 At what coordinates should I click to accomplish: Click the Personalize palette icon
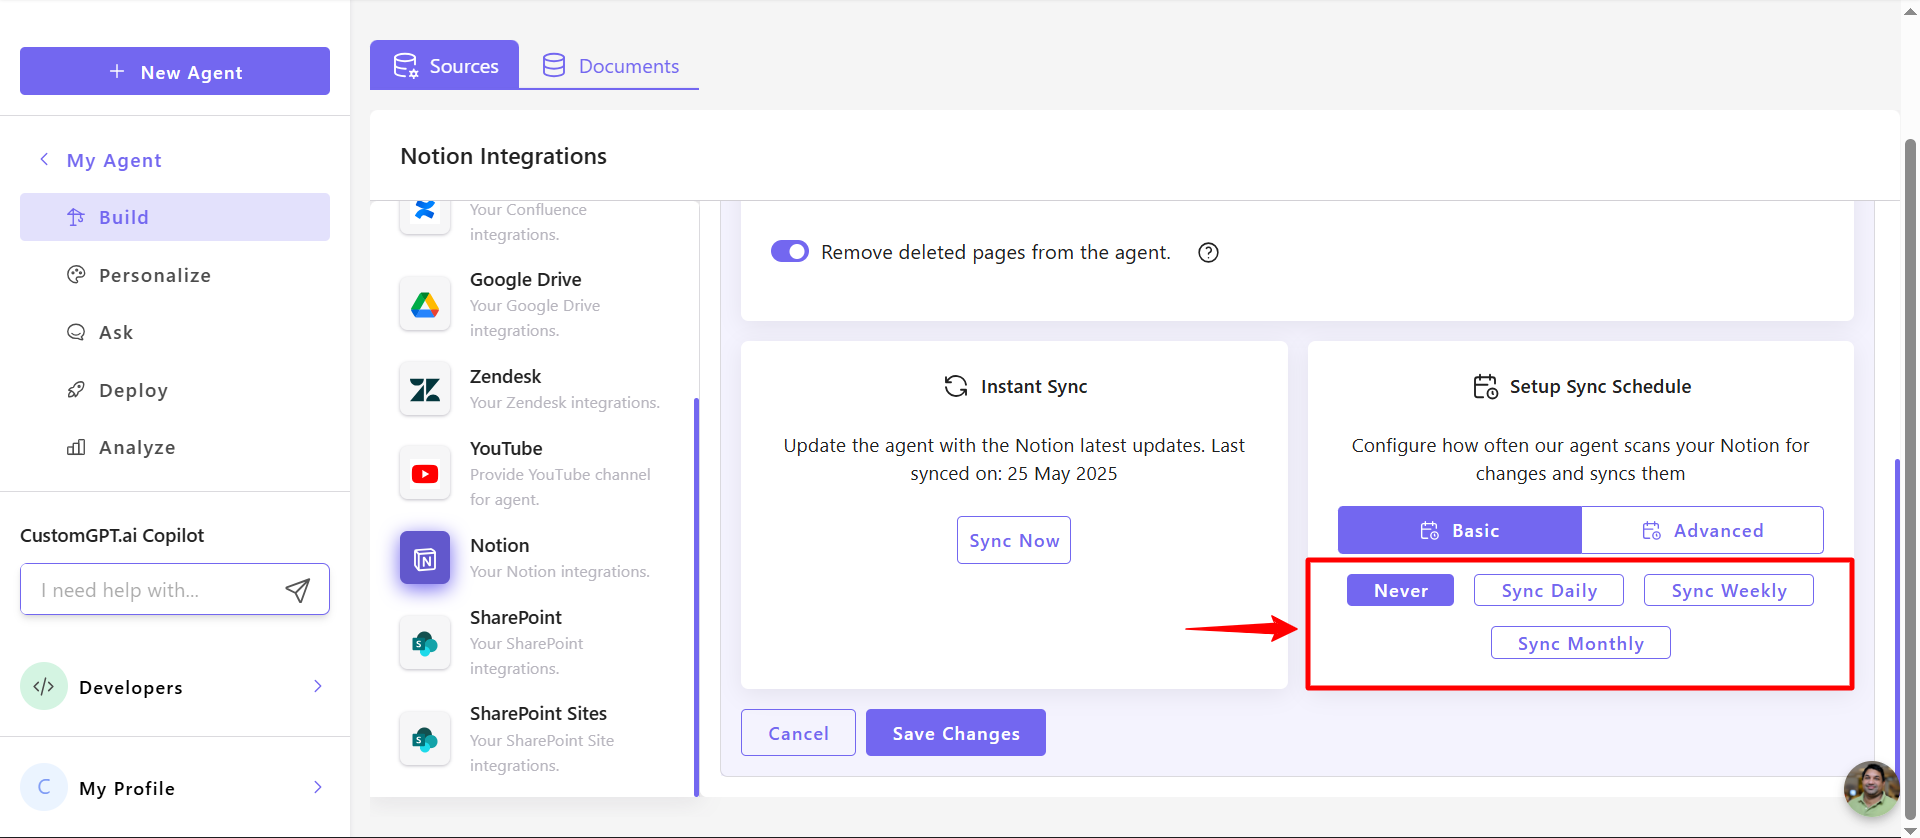[x=76, y=274]
